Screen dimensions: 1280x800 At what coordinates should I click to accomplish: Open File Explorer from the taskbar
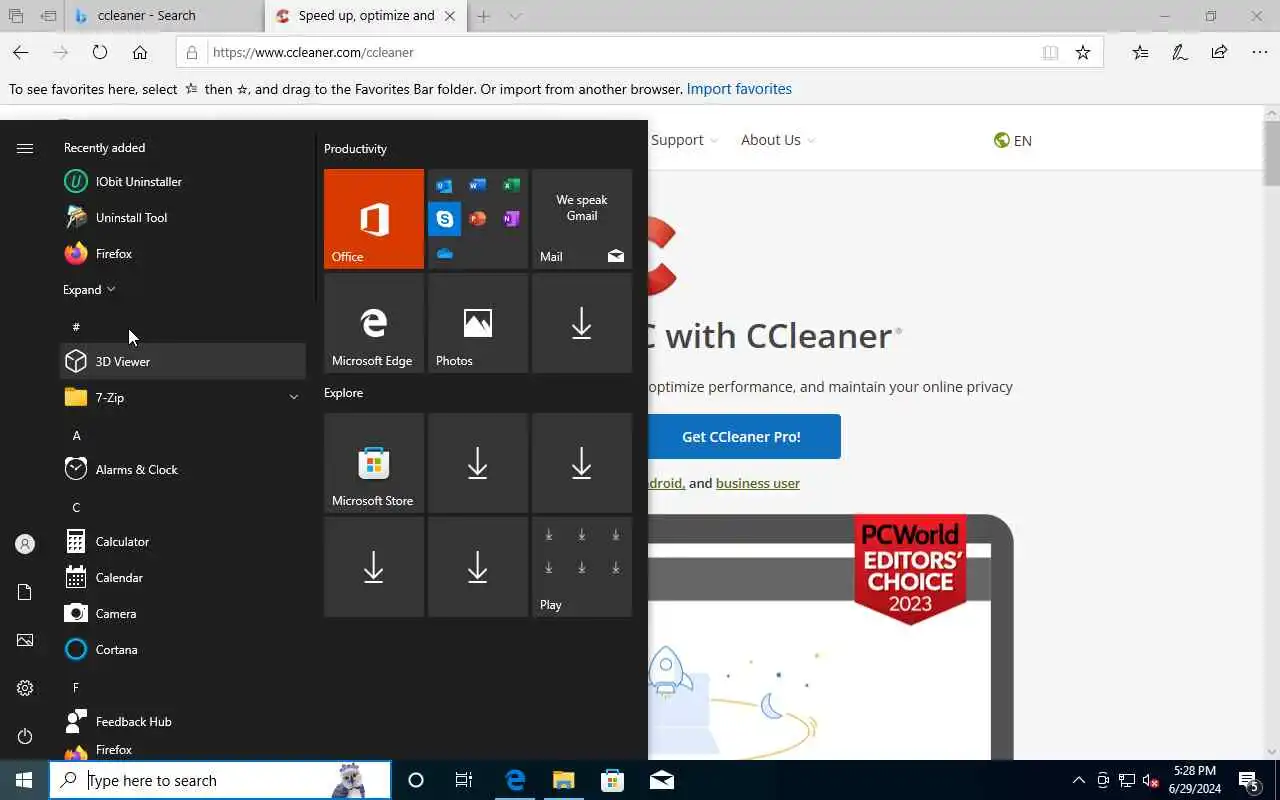pos(564,780)
